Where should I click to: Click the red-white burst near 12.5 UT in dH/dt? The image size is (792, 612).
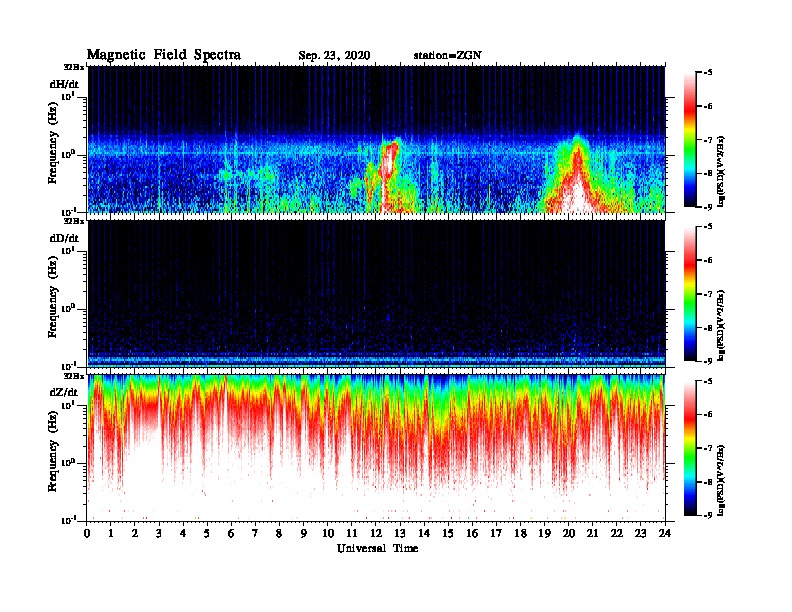click(388, 174)
